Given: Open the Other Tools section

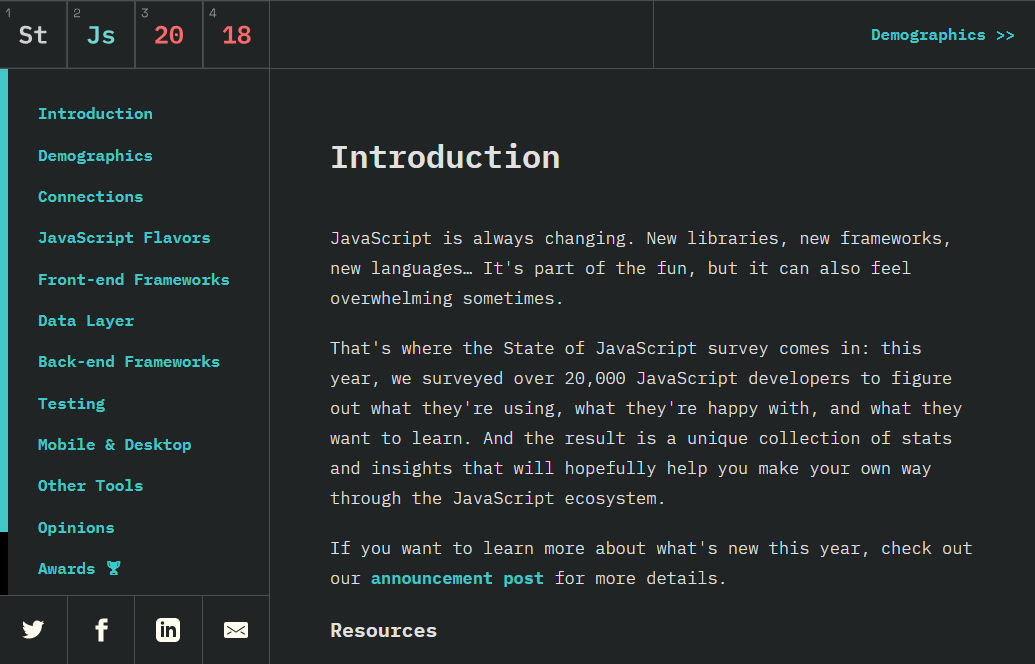Looking at the screenshot, I should point(90,486).
